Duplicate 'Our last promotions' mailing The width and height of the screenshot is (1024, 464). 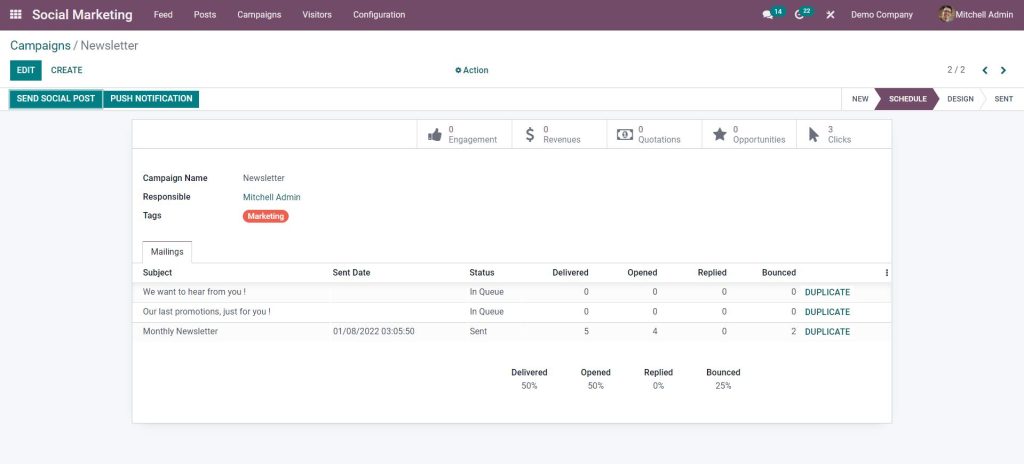(x=827, y=312)
